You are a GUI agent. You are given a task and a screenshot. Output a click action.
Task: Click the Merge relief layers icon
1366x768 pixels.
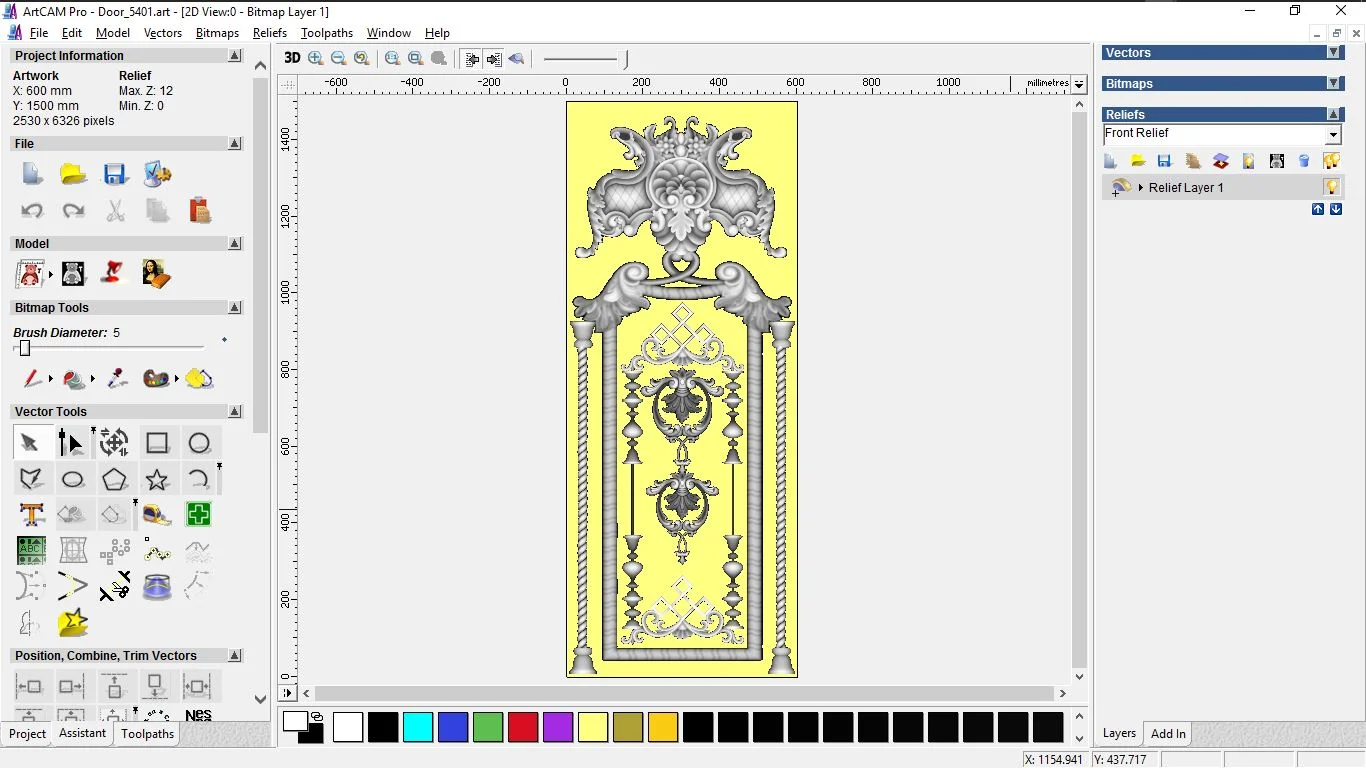[1220, 161]
